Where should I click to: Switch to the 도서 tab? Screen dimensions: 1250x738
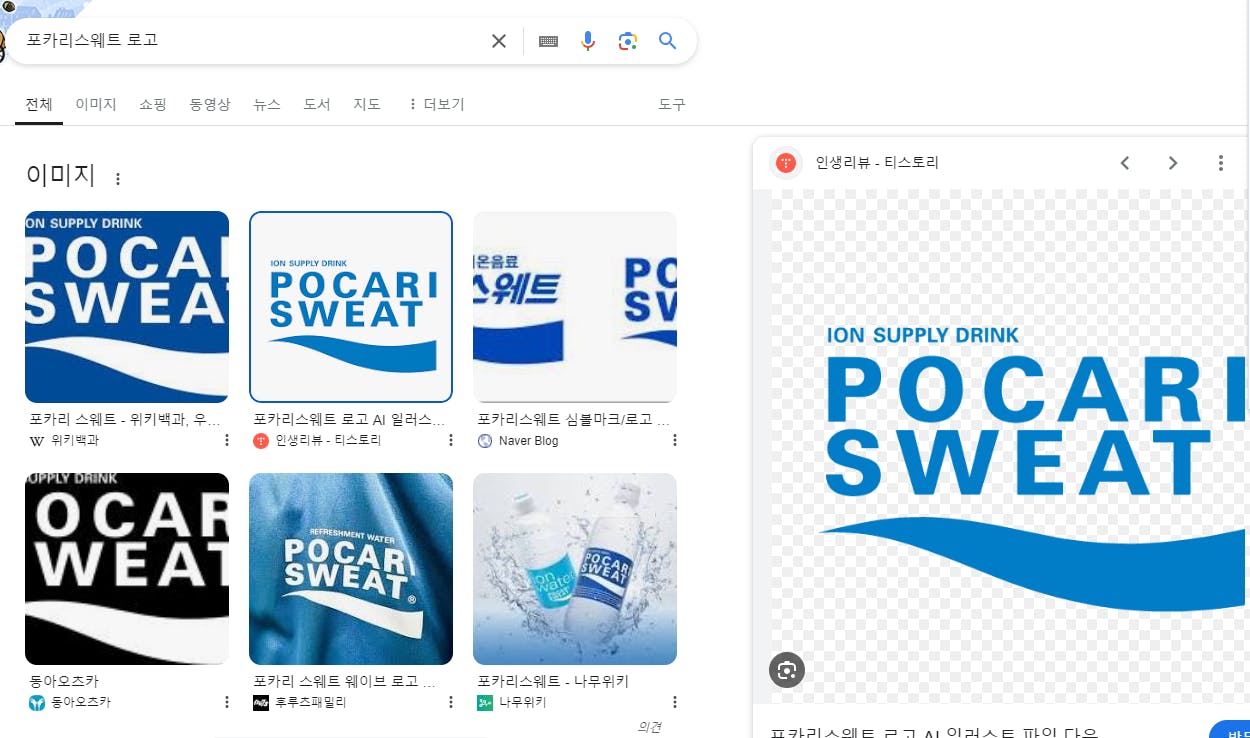[317, 104]
